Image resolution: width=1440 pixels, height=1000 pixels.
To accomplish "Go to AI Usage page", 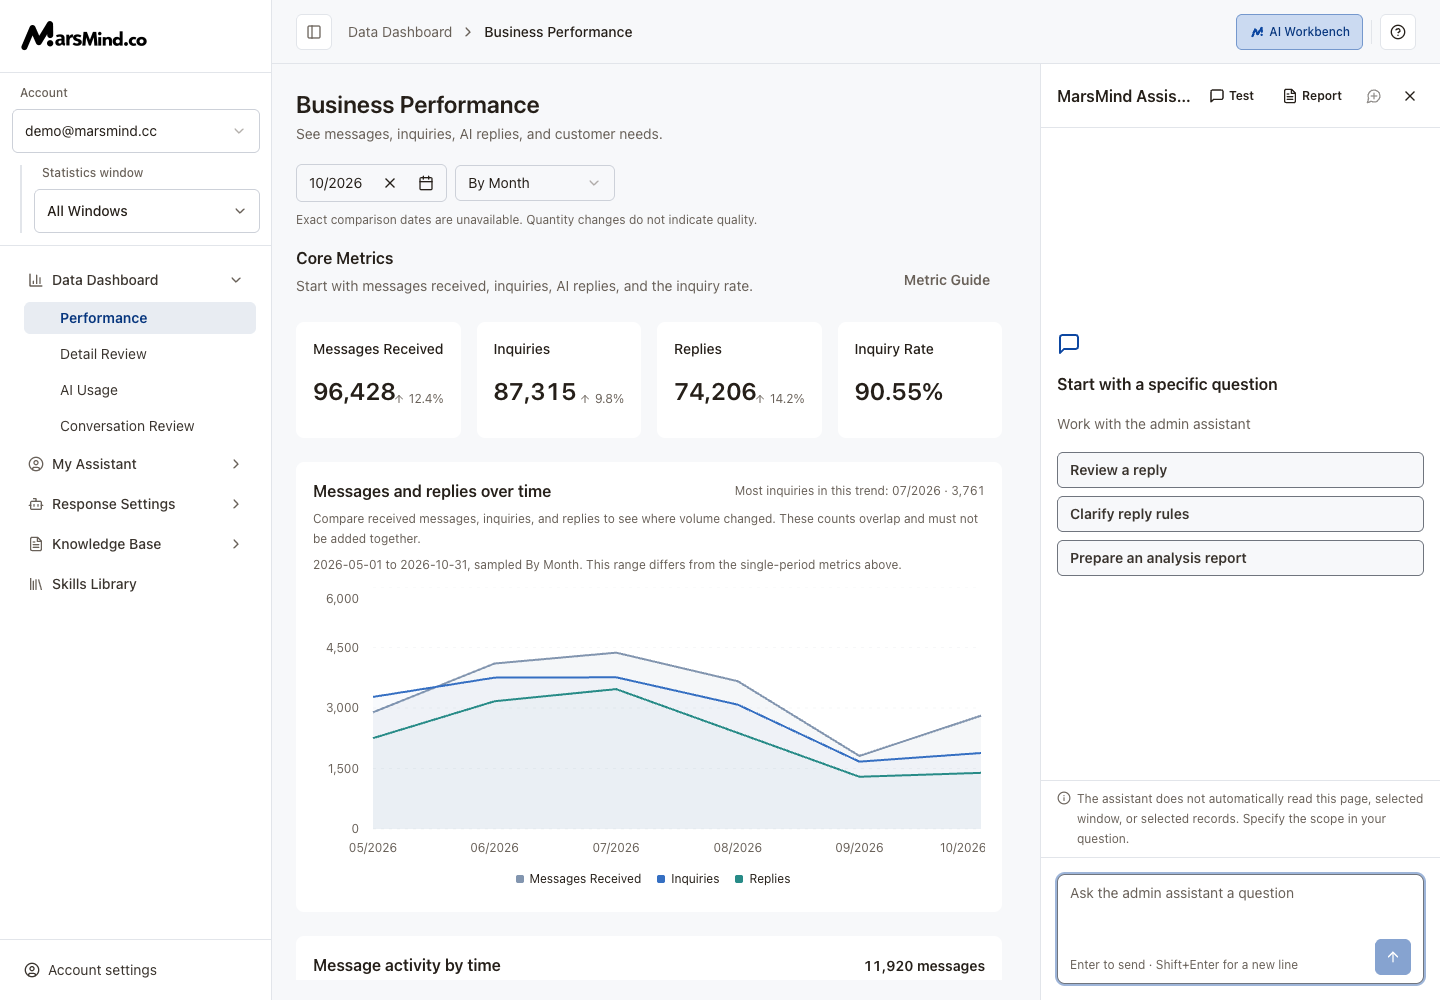I will 140,390.
